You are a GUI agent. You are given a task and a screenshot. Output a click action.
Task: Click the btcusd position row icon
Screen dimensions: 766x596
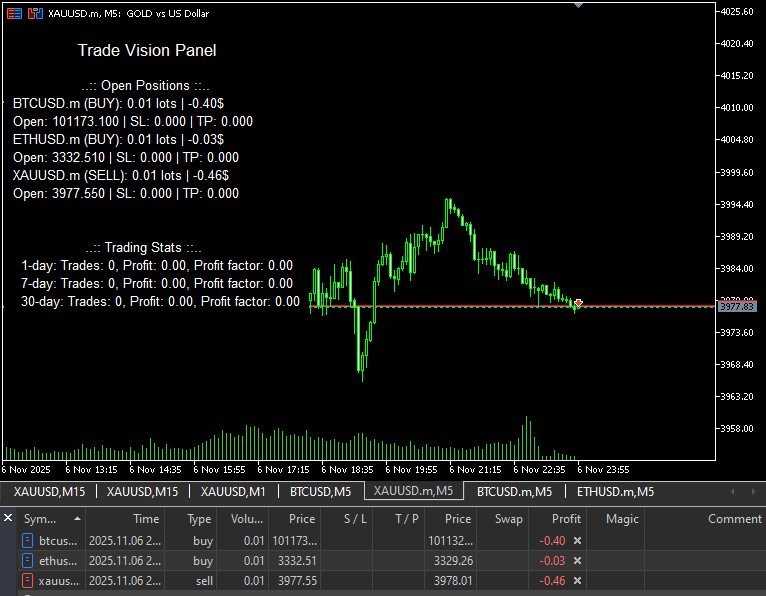pyautogui.click(x=28, y=540)
